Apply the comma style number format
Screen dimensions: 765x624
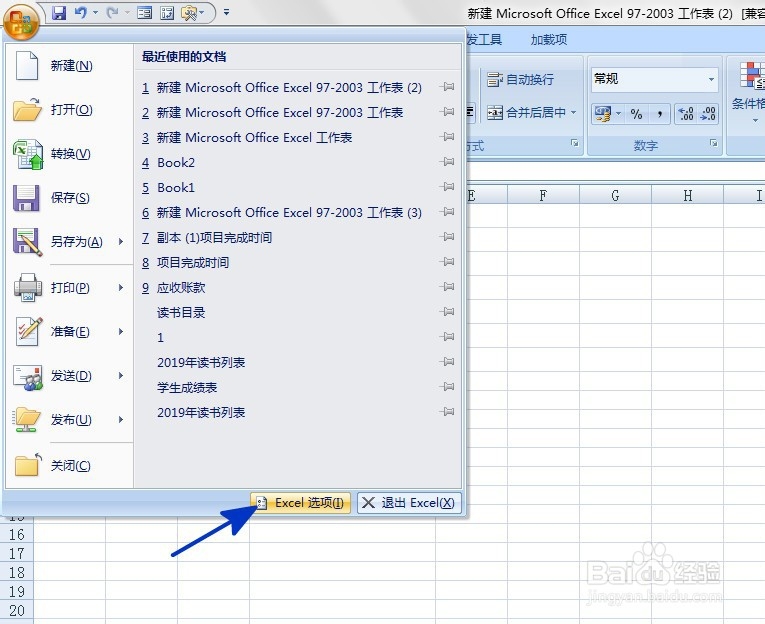click(660, 114)
